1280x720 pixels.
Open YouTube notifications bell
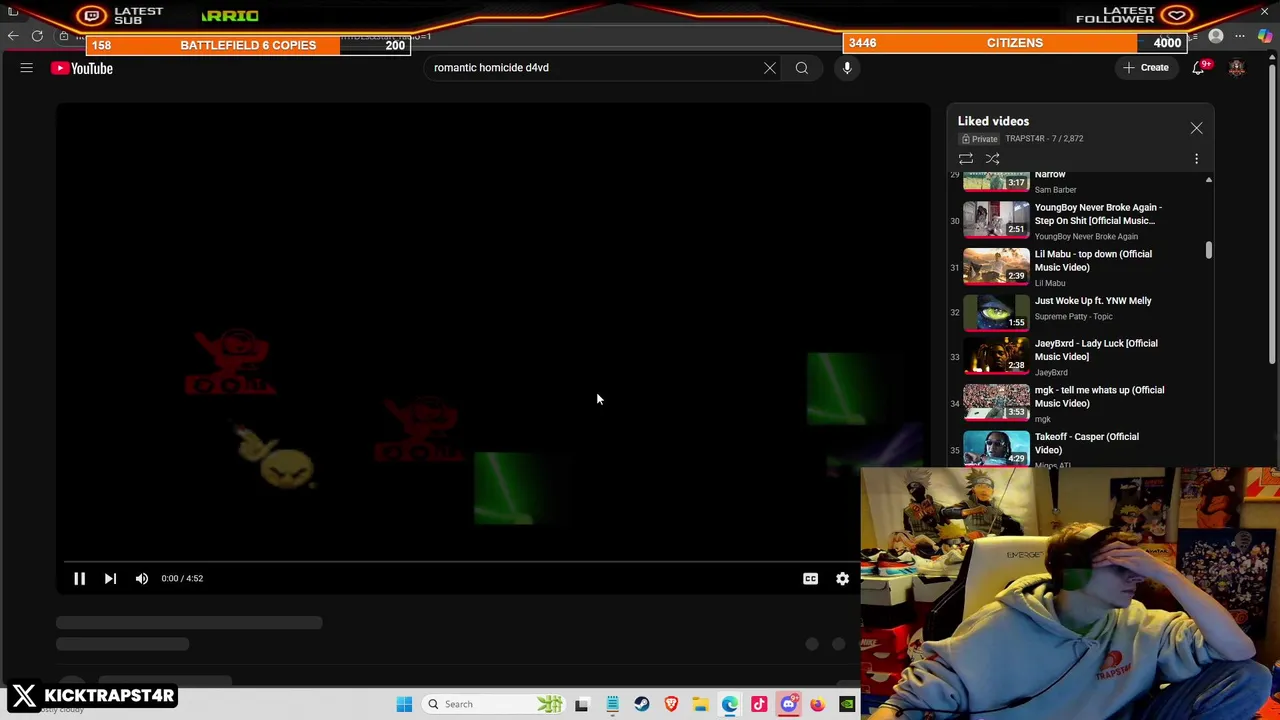pyautogui.click(x=1198, y=68)
